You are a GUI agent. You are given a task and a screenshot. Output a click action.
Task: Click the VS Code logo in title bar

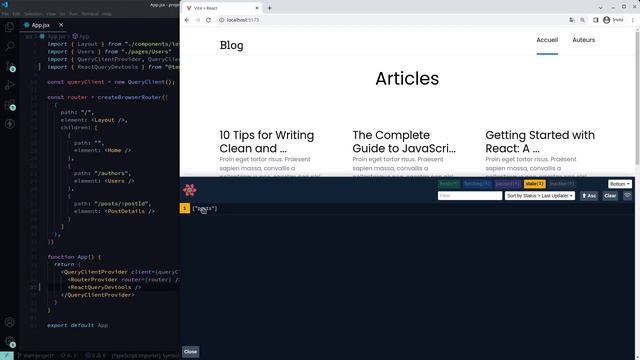click(5, 5)
